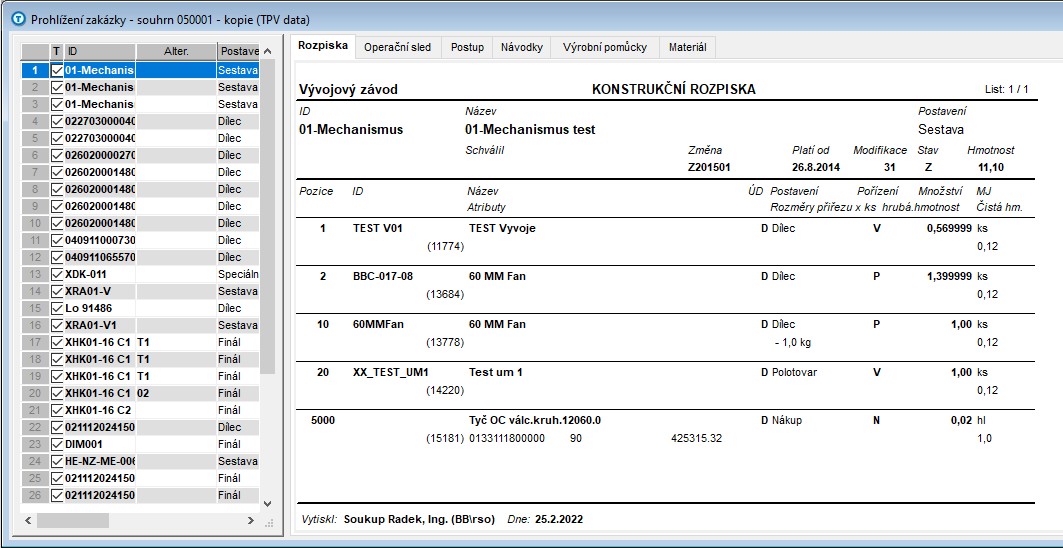
Task: Click TEST Vyvoje name in the report
Action: pos(502,229)
